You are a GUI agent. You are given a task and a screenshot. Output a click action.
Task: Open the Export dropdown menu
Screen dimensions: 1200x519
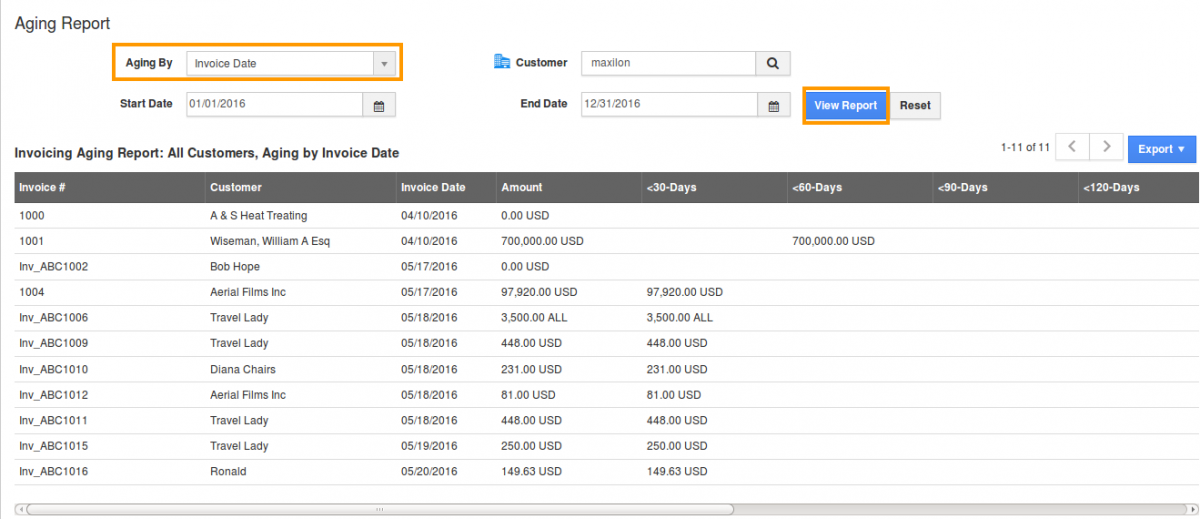coord(1161,149)
